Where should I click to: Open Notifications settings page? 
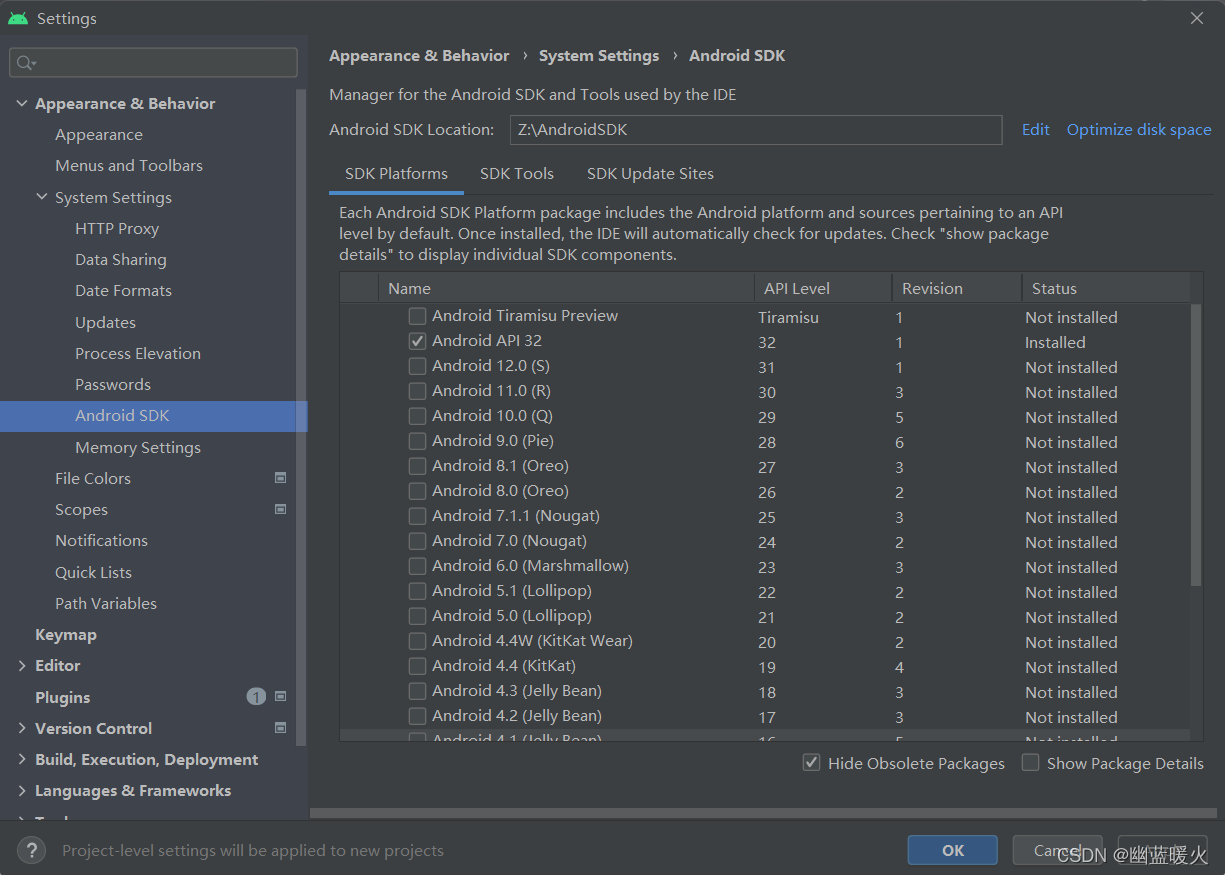101,540
